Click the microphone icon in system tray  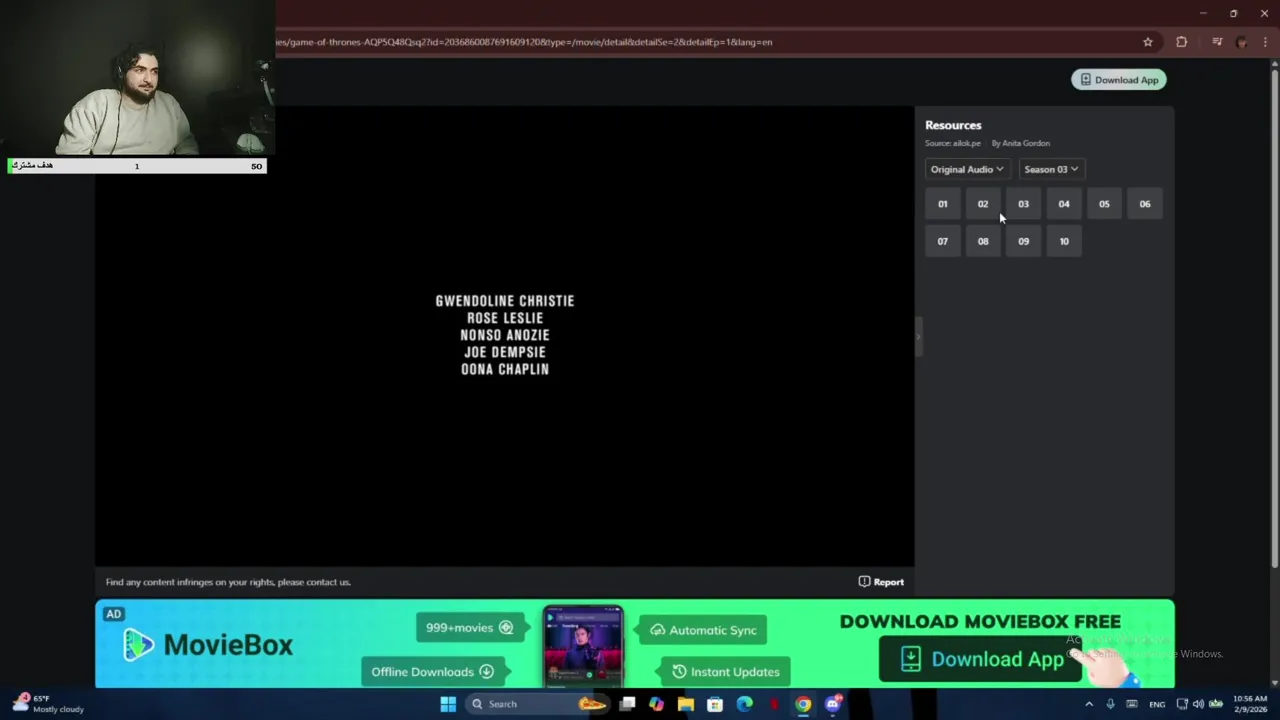pos(1110,704)
